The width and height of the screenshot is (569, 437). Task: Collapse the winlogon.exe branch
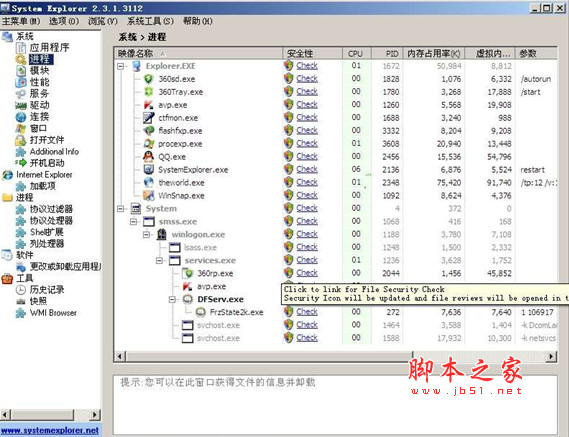coord(147,234)
